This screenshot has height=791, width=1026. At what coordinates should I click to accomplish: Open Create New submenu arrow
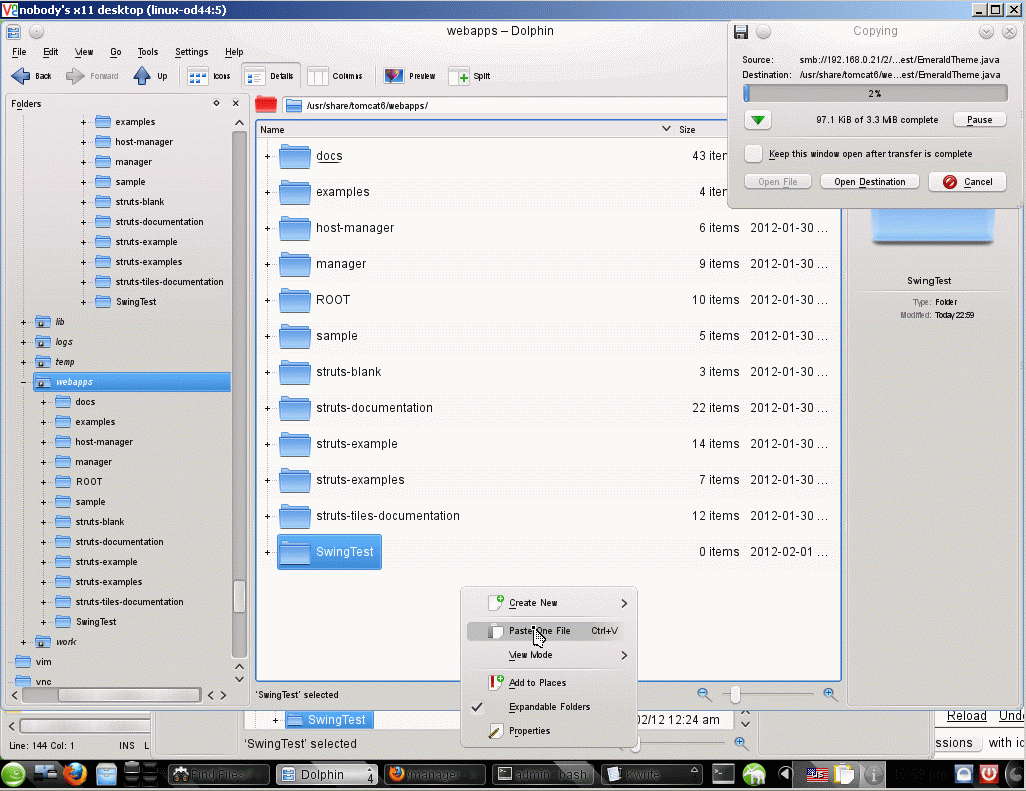[624, 603]
